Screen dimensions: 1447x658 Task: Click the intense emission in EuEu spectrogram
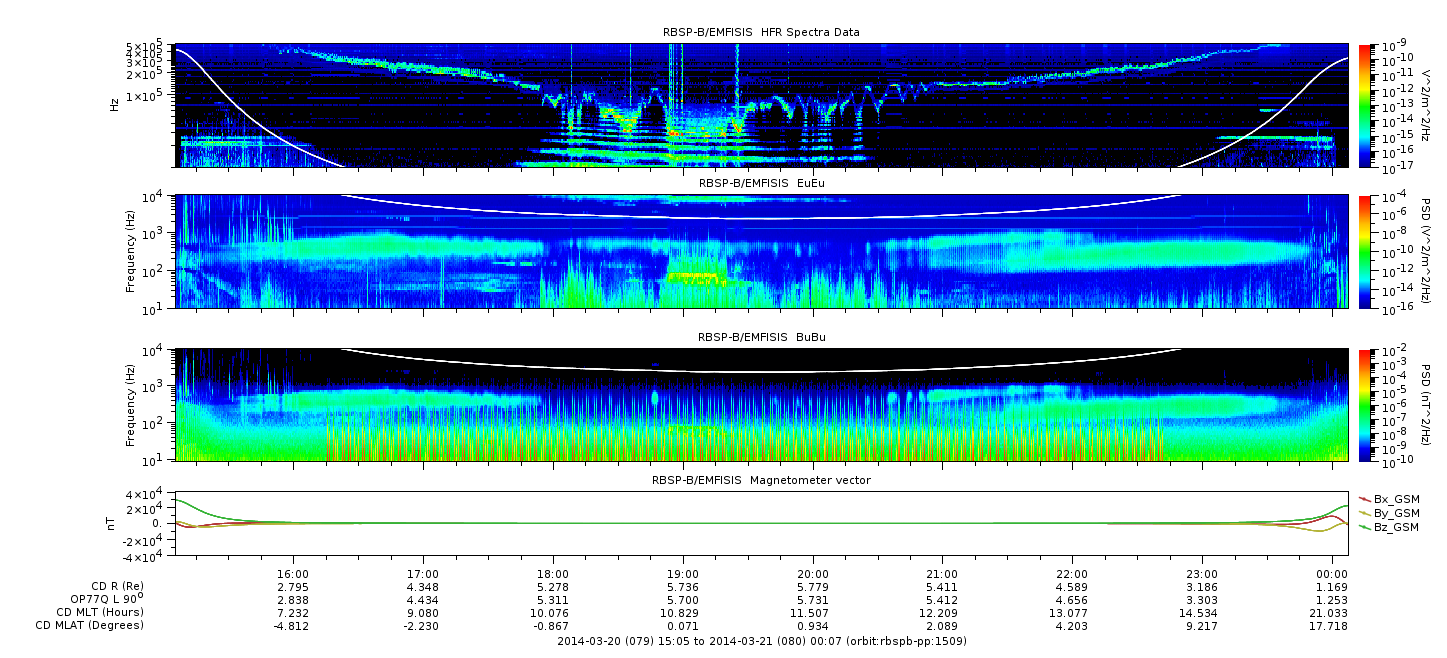(693, 275)
